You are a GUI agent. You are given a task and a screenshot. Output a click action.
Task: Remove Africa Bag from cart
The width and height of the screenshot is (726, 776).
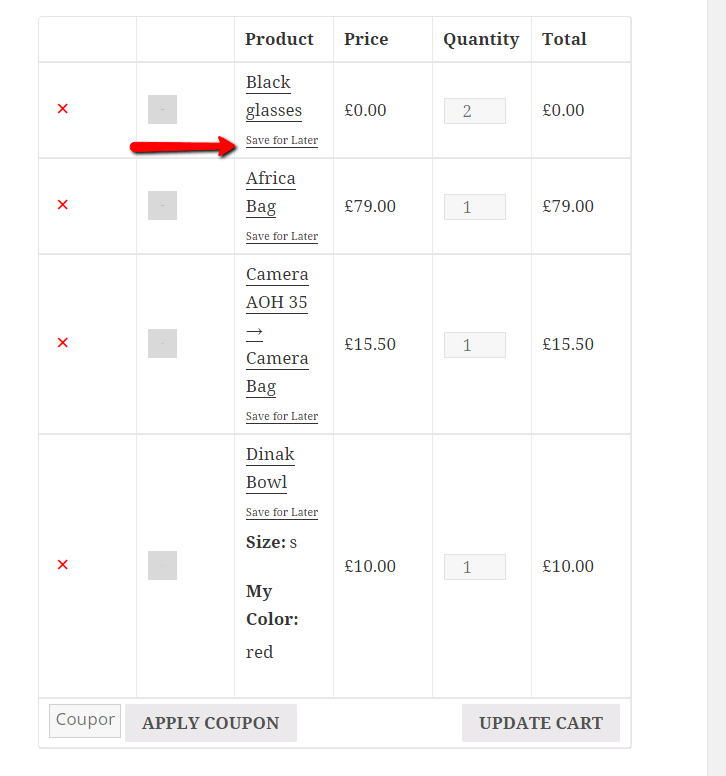pos(62,205)
